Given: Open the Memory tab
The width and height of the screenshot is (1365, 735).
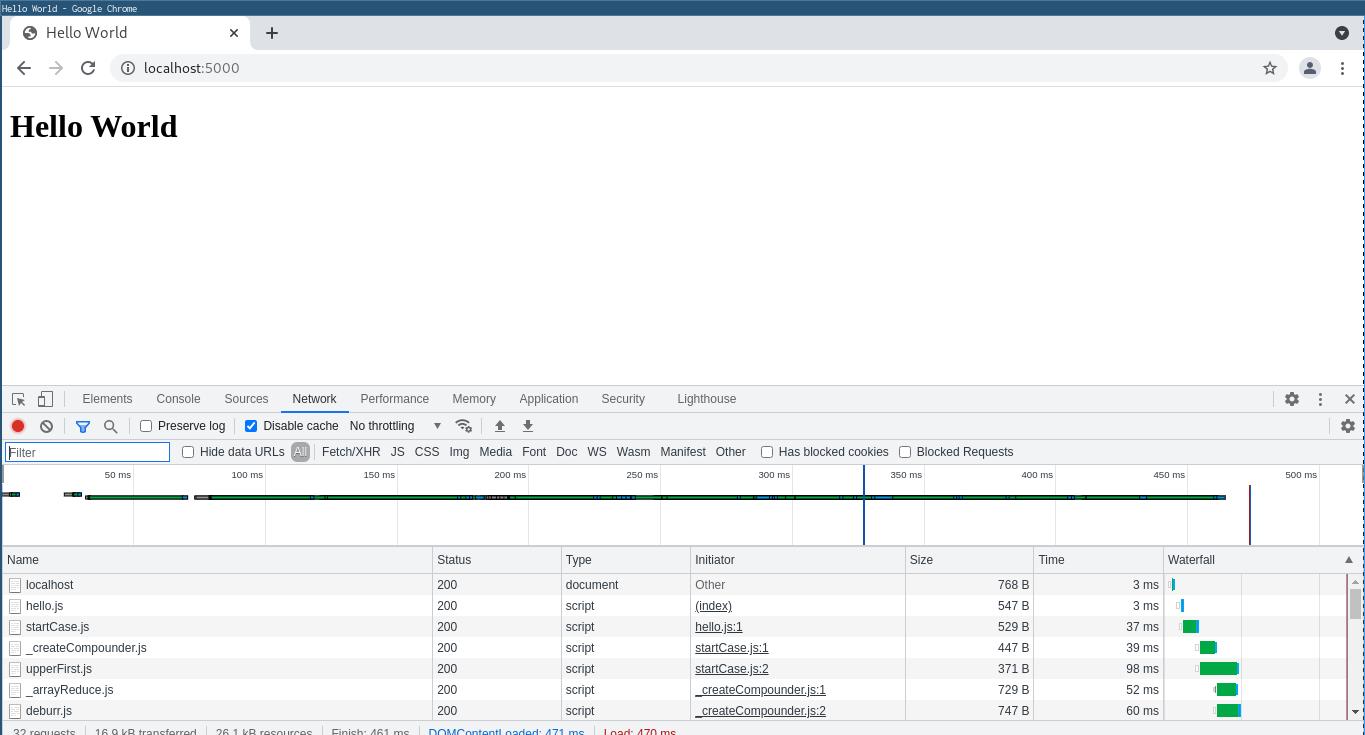Looking at the screenshot, I should click(x=474, y=399).
